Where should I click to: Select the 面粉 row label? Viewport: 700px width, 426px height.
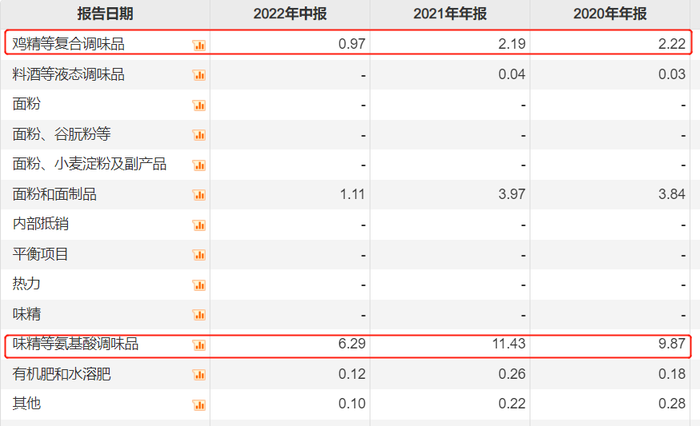coord(26,104)
